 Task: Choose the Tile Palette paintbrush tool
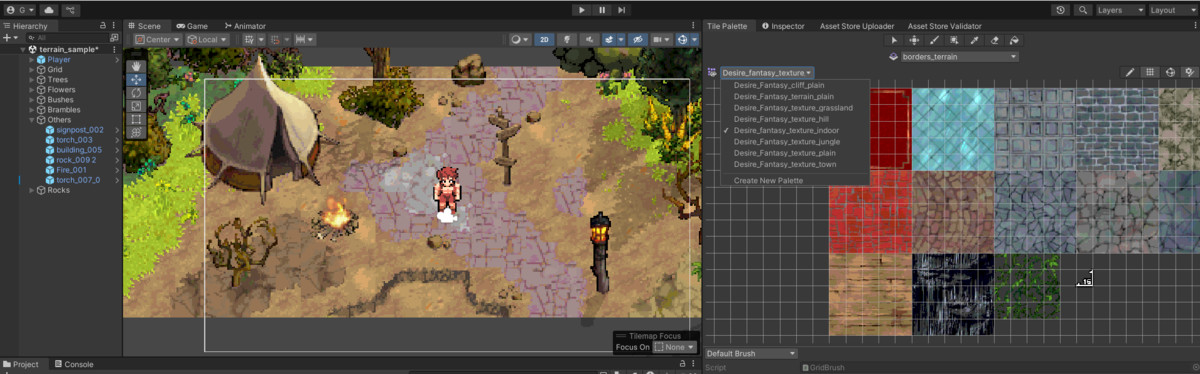[x=934, y=40]
